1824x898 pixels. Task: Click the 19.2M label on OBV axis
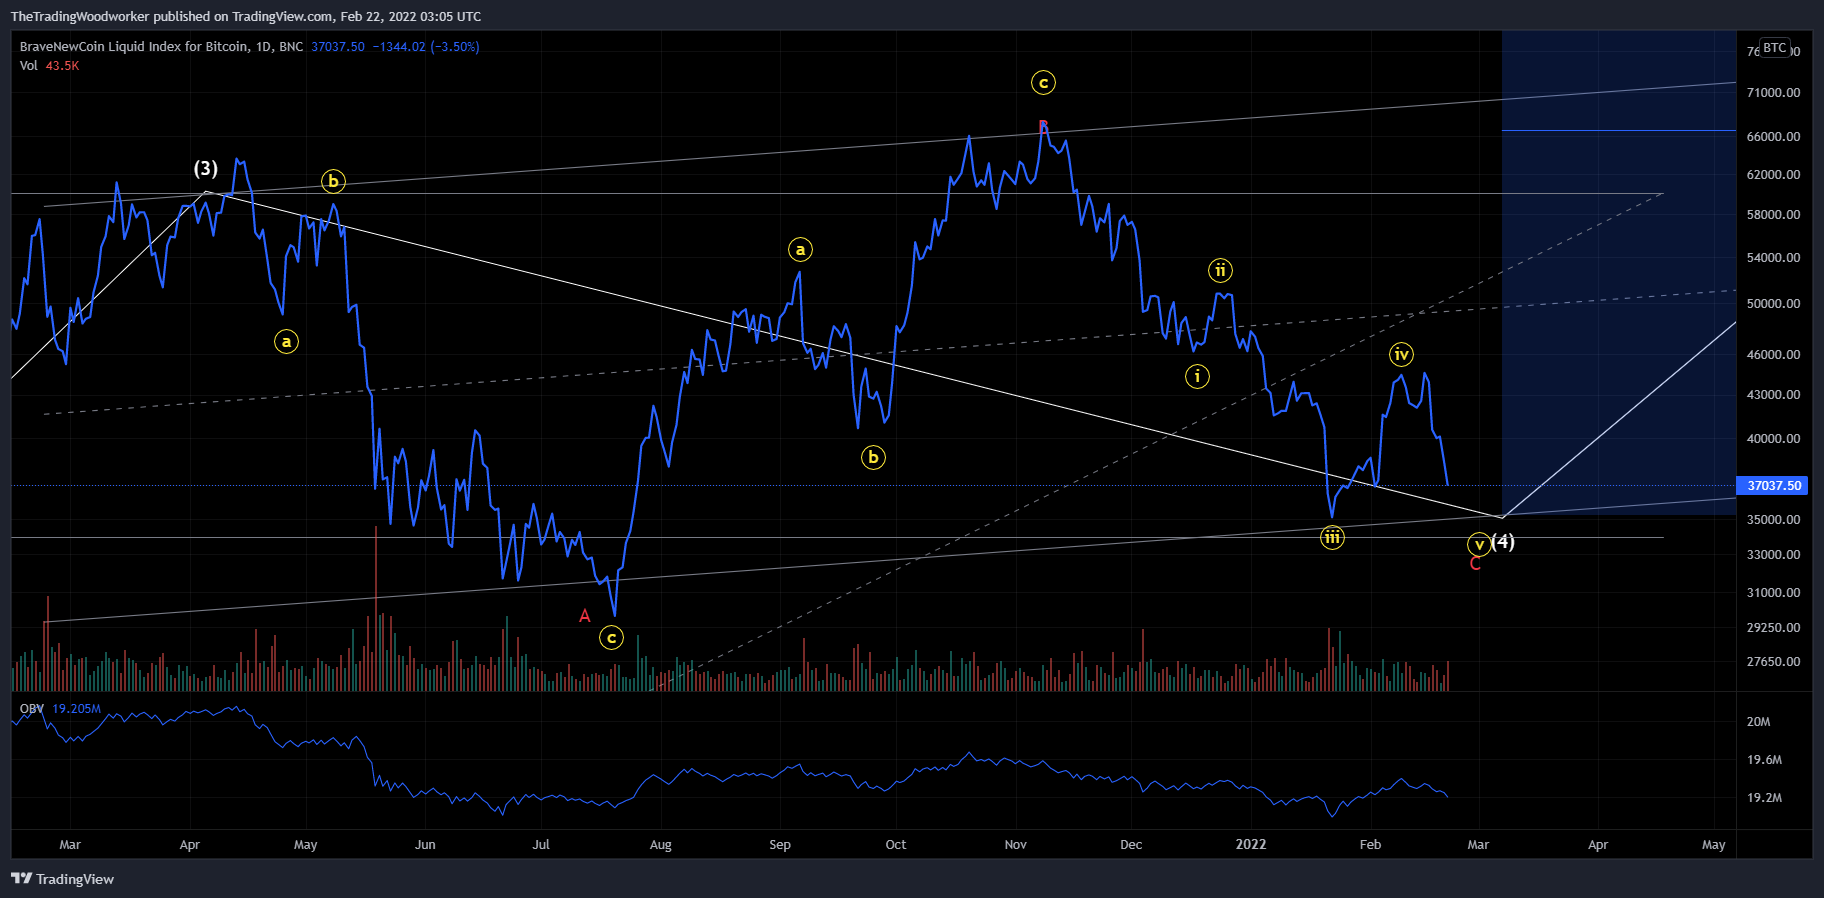click(1764, 798)
